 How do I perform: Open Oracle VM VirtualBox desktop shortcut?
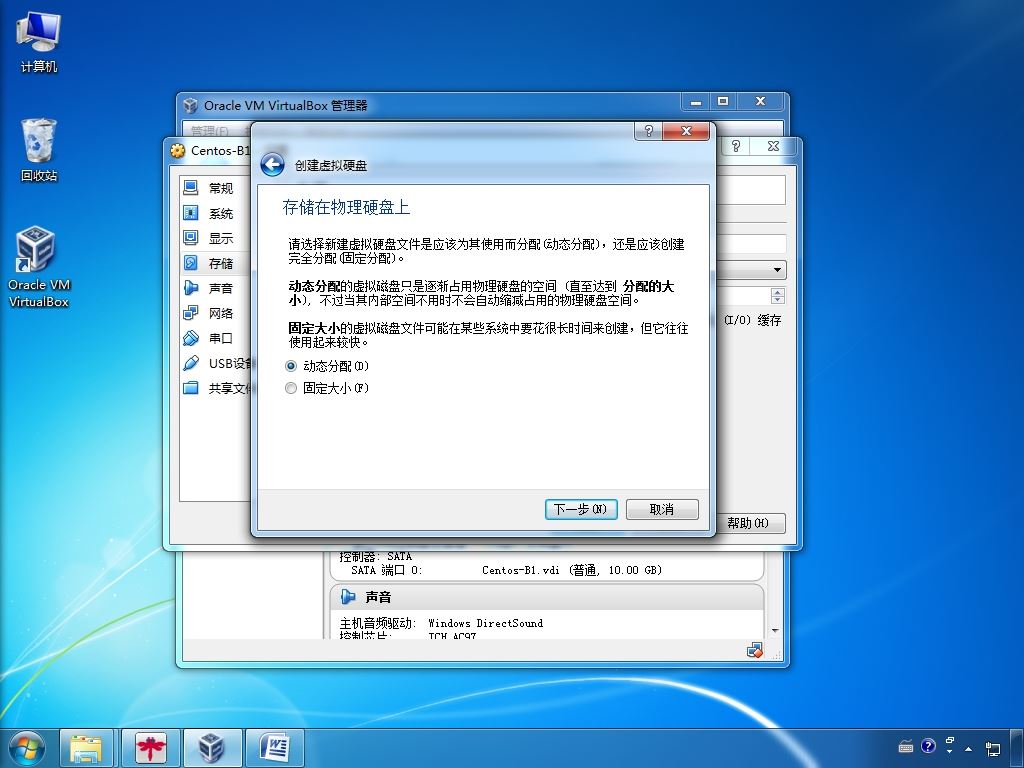pos(39,266)
